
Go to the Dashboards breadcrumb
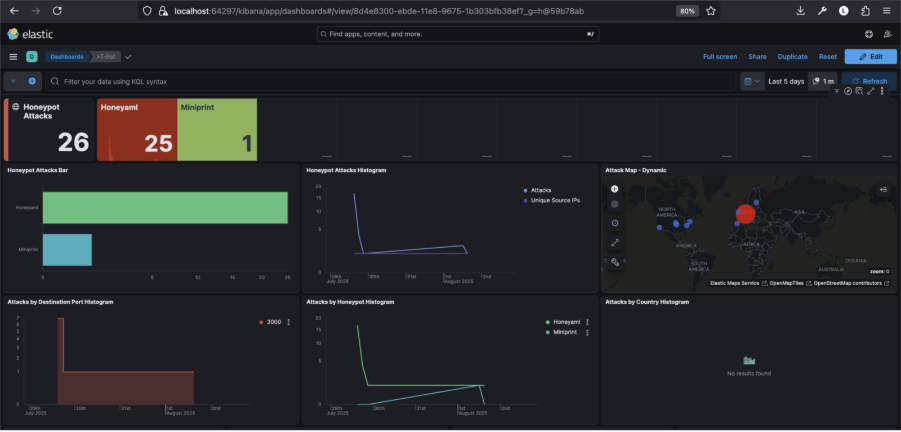(x=67, y=57)
